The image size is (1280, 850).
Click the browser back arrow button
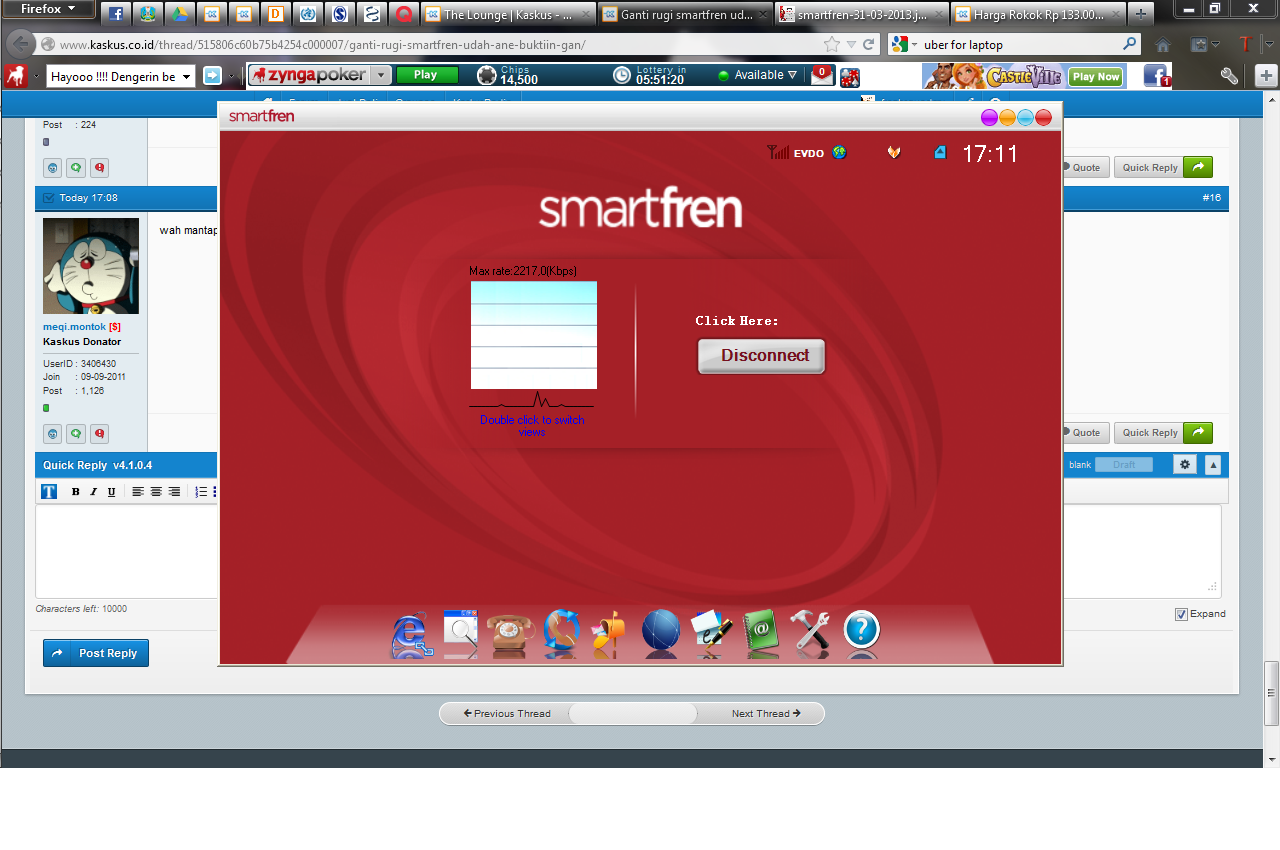(19, 45)
